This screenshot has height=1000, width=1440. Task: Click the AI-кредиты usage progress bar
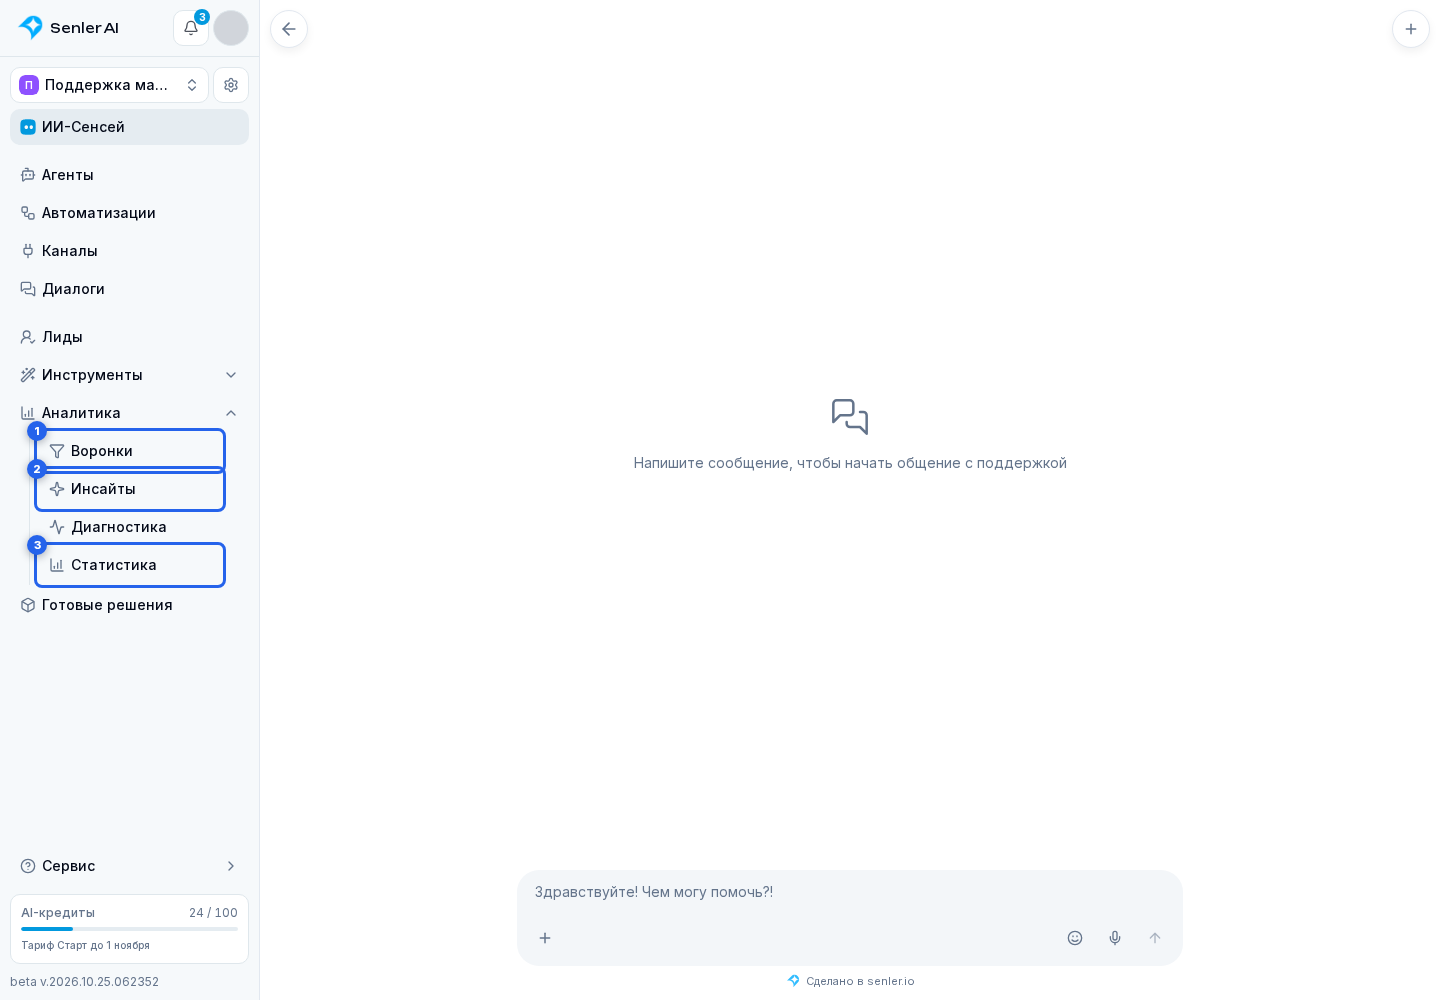point(129,929)
